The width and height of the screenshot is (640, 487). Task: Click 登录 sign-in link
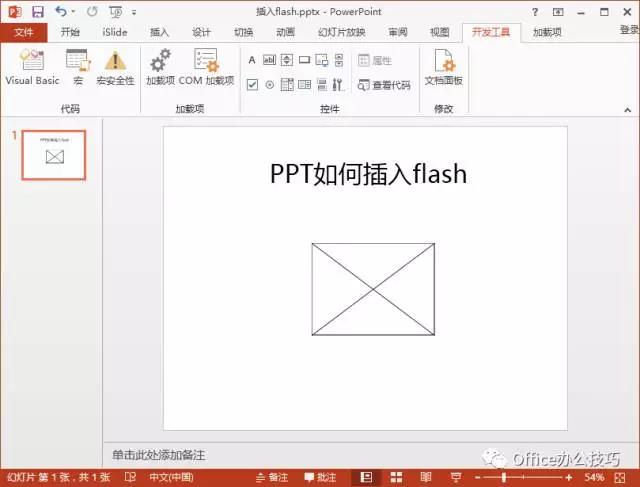pyautogui.click(x=629, y=30)
